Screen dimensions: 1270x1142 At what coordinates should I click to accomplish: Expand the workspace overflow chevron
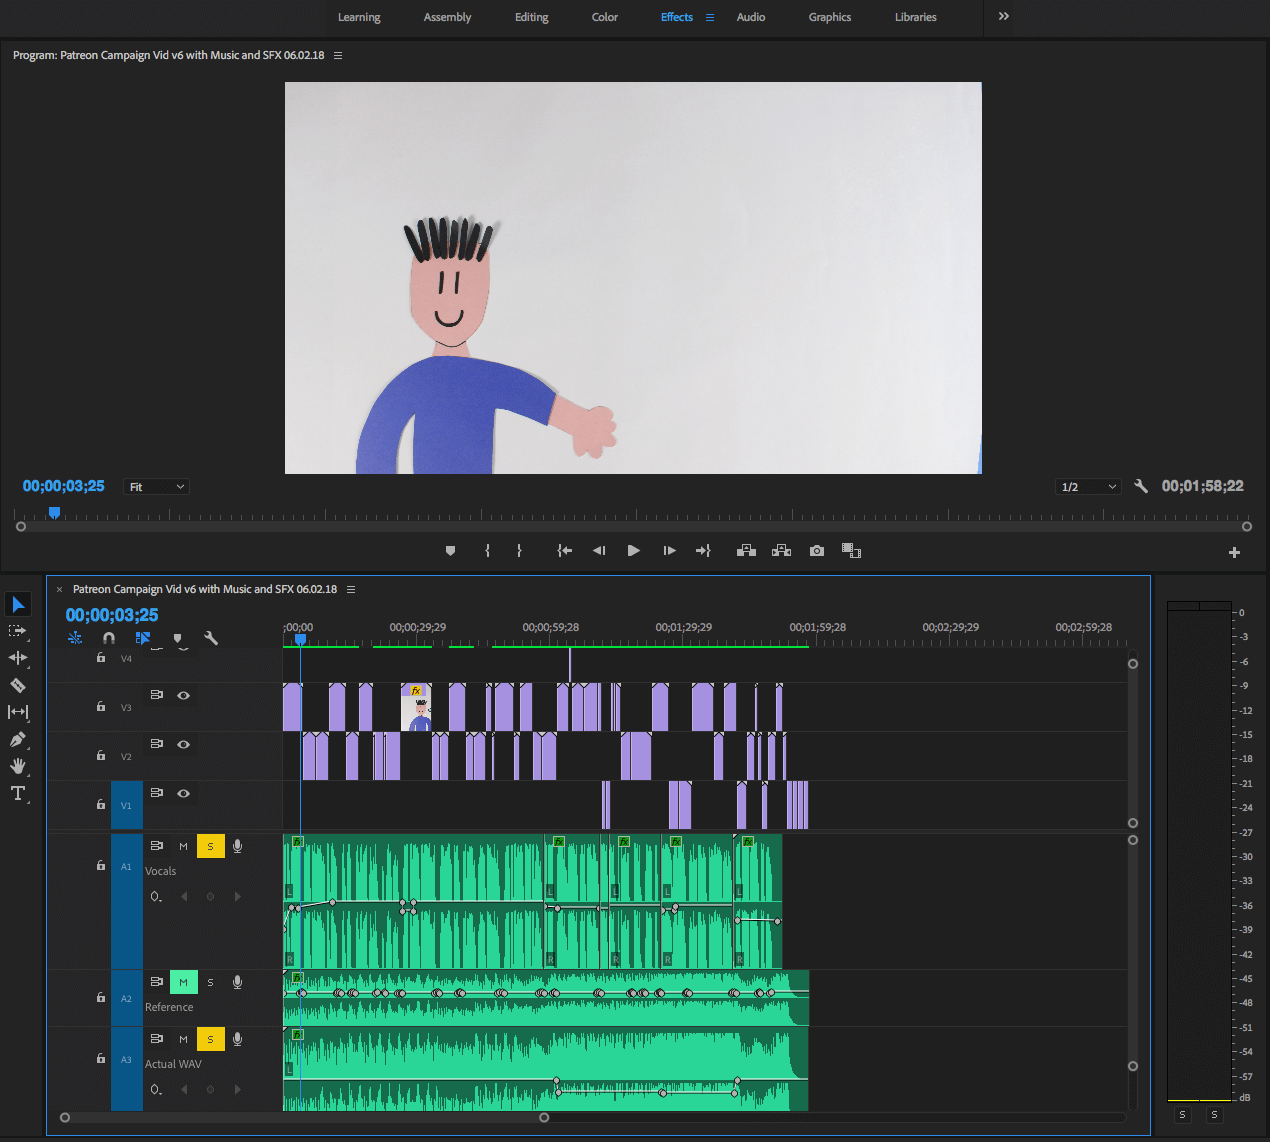pyautogui.click(x=1003, y=16)
